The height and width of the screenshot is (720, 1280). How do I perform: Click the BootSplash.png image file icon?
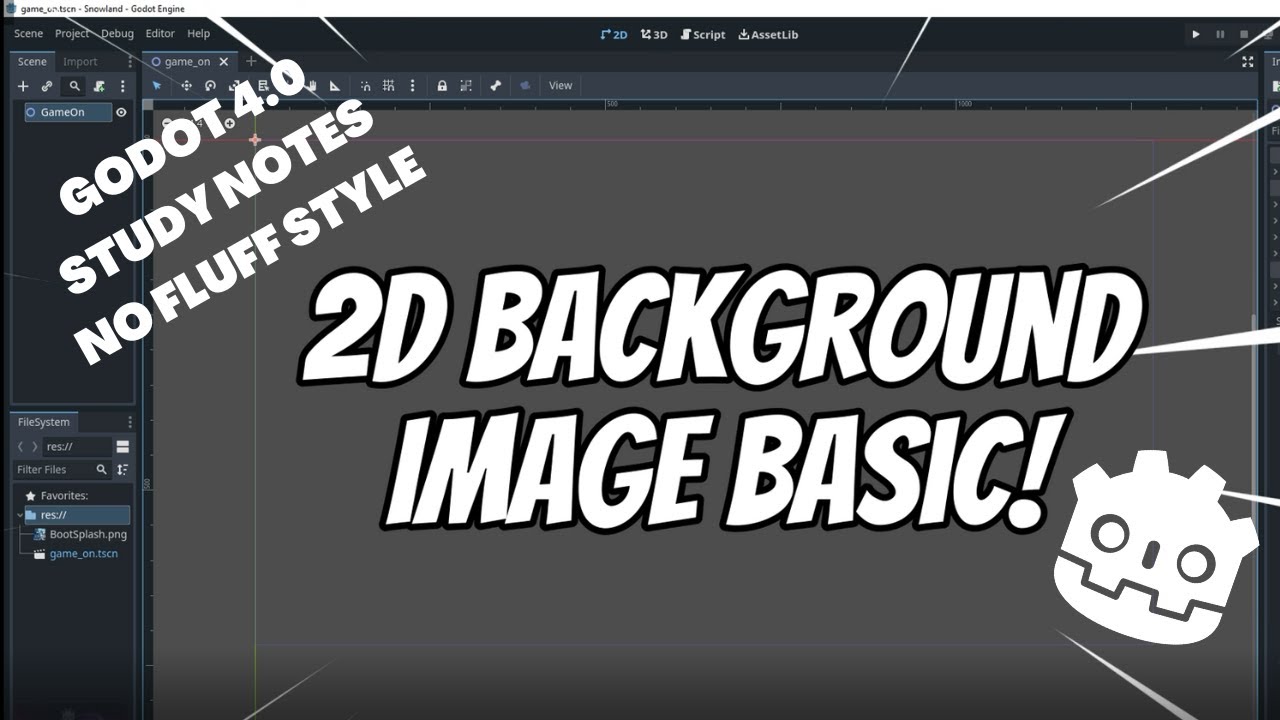tap(41, 534)
